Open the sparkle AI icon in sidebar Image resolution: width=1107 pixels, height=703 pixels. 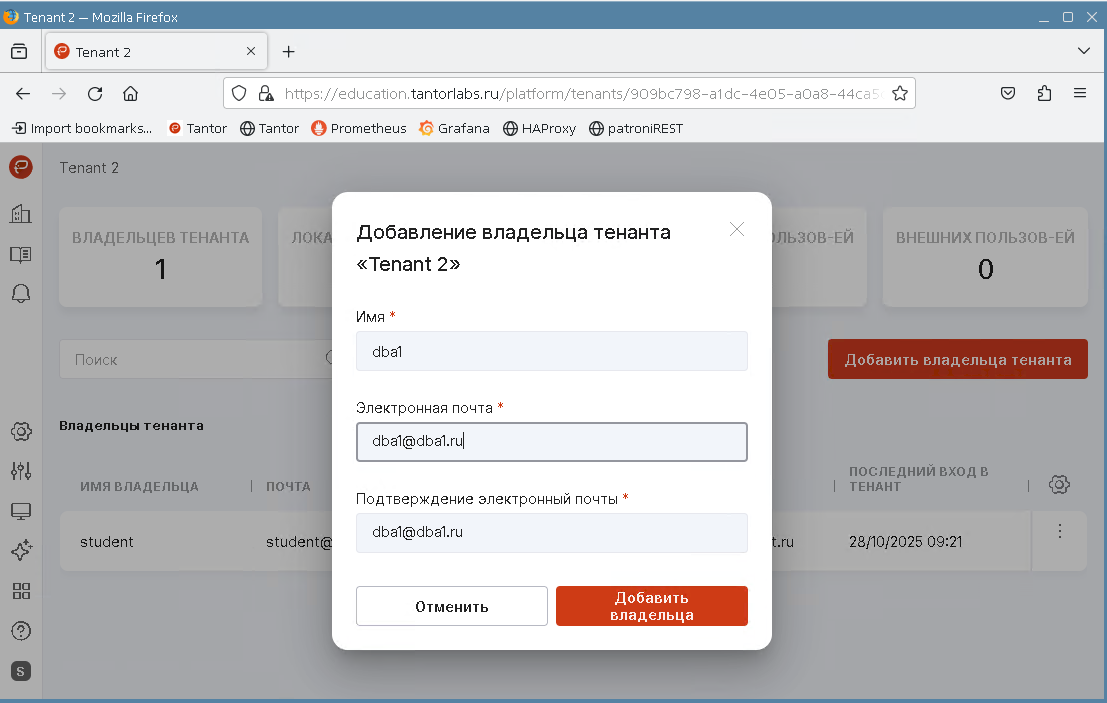click(21, 551)
